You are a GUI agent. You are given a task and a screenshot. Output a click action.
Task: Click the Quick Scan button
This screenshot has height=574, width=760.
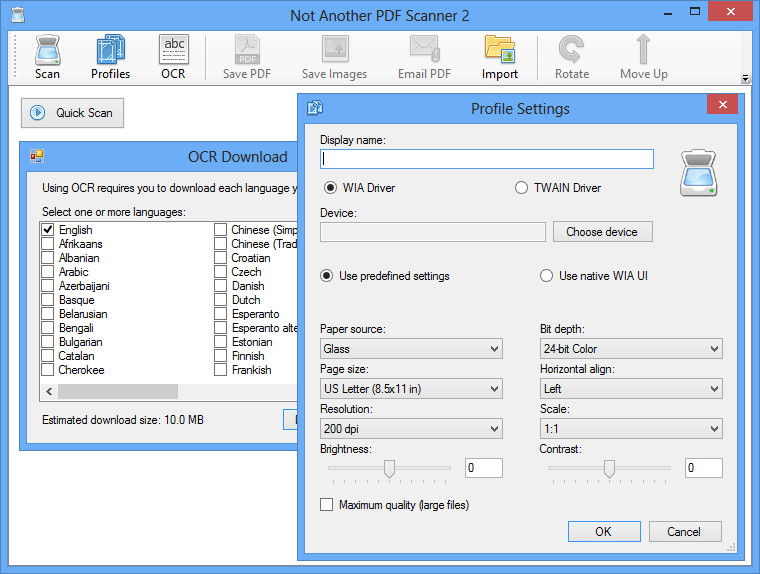coord(71,113)
